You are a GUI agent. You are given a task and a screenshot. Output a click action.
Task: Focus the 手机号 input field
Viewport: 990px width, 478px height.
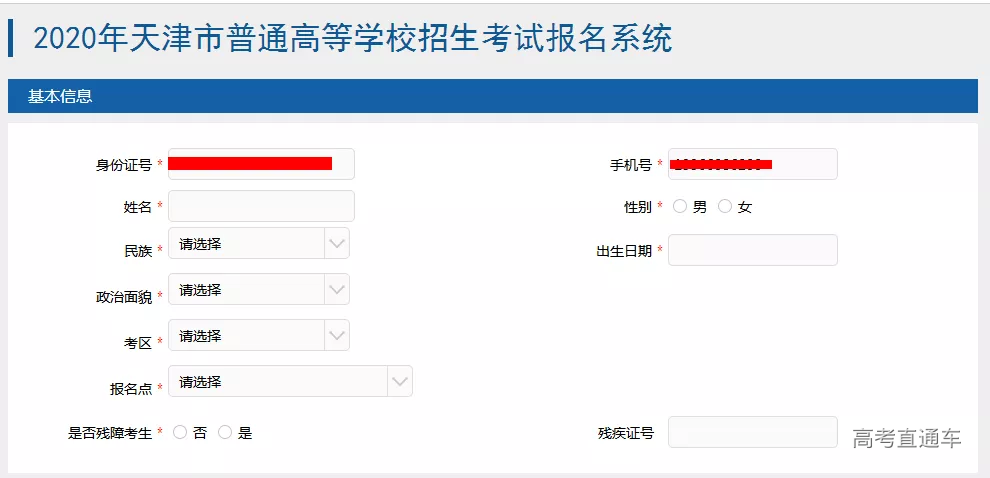(x=752, y=164)
